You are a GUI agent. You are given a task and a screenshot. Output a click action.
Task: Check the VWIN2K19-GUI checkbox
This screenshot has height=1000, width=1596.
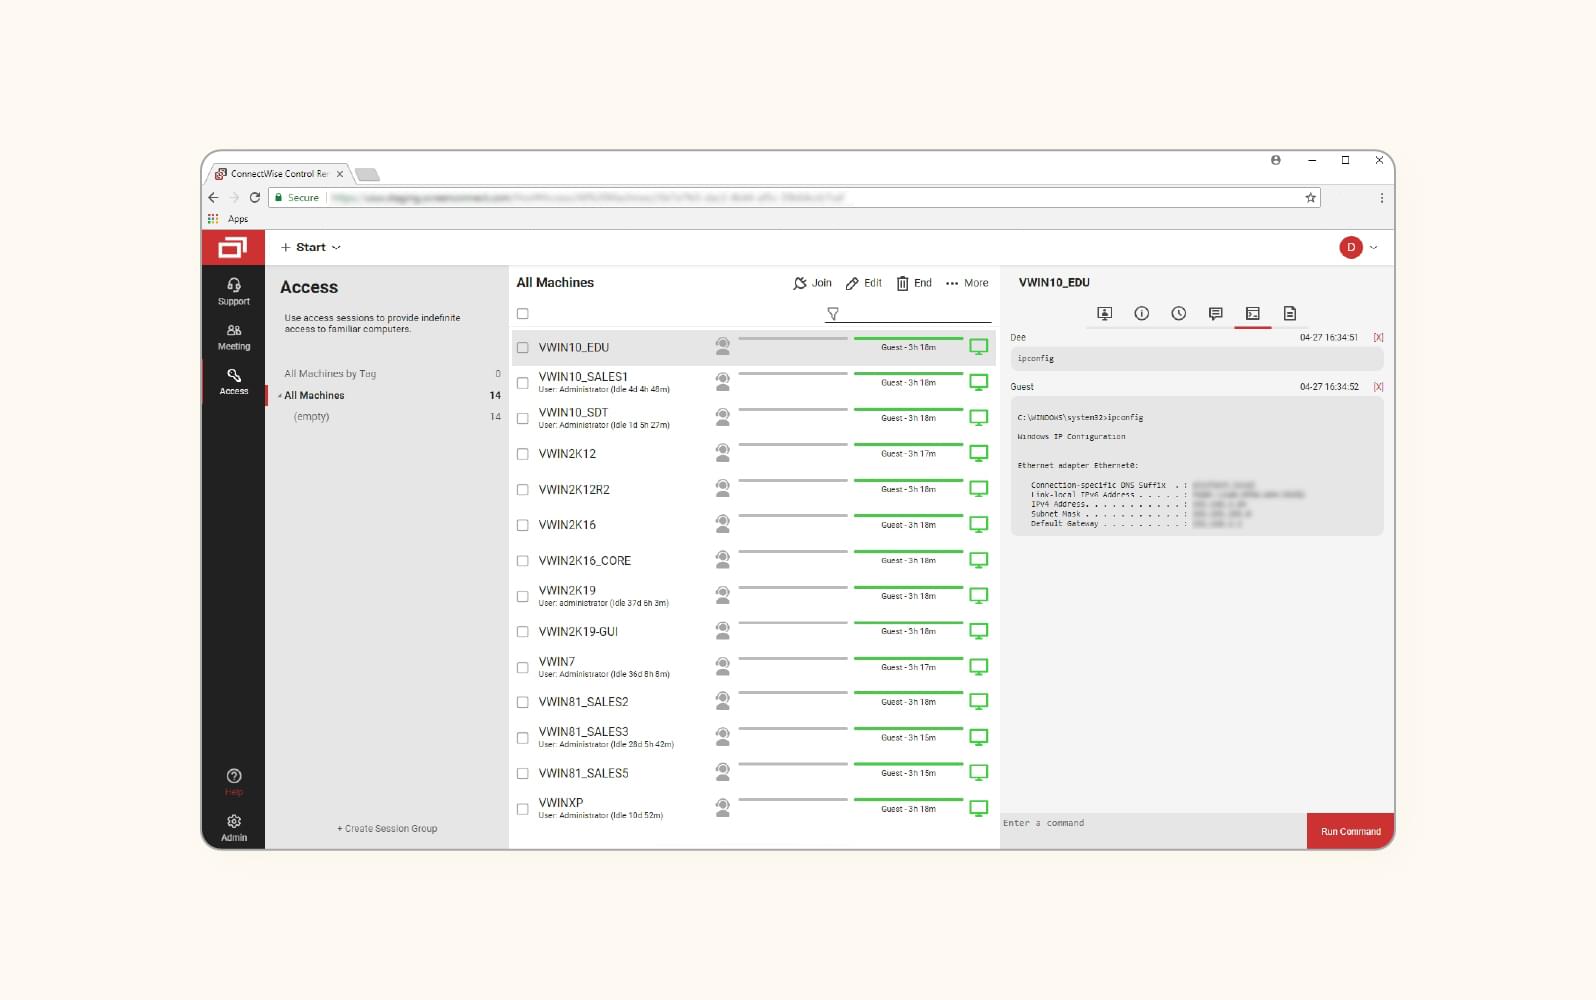pos(522,632)
